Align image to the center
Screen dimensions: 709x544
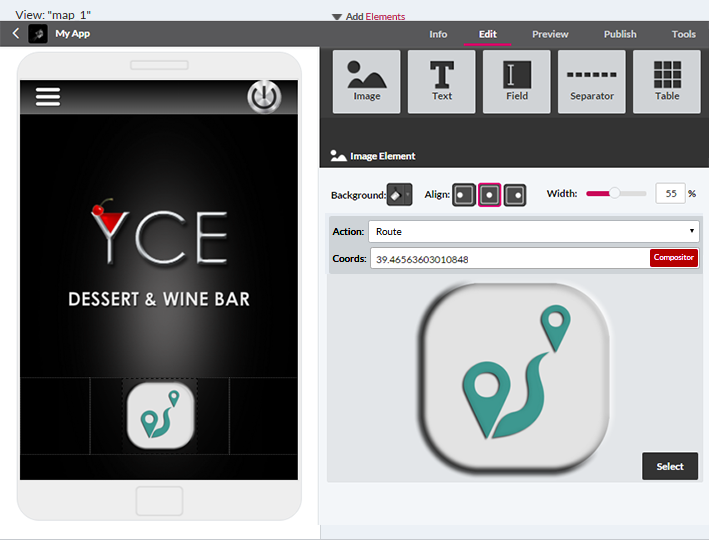click(489, 195)
